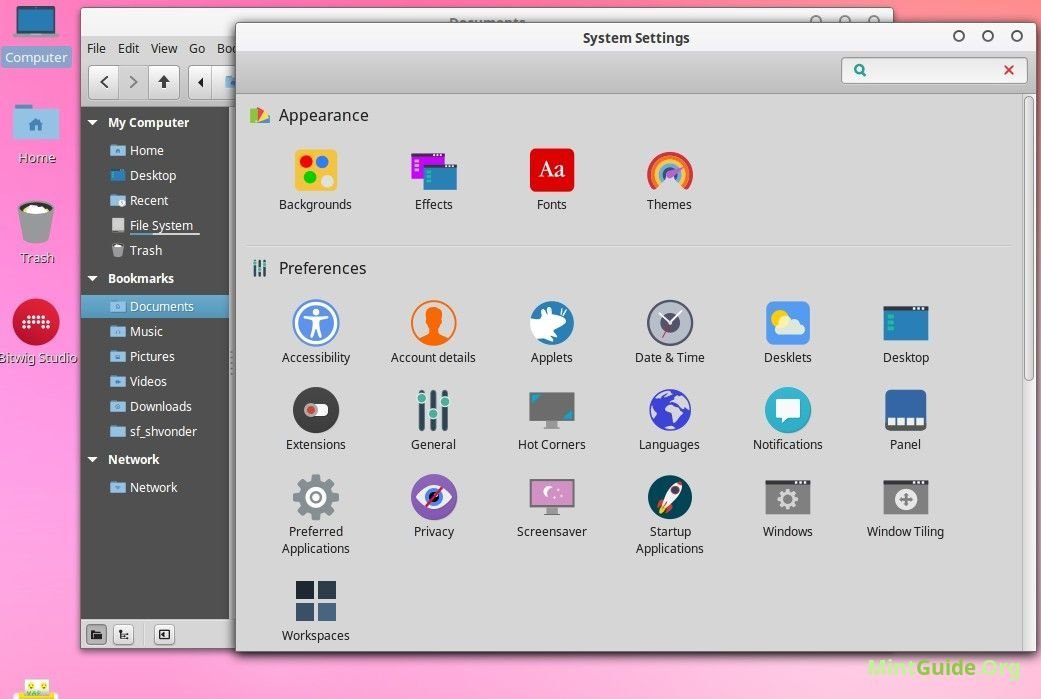The height and width of the screenshot is (699, 1041).
Task: Open the Themes settings
Action: click(668, 170)
